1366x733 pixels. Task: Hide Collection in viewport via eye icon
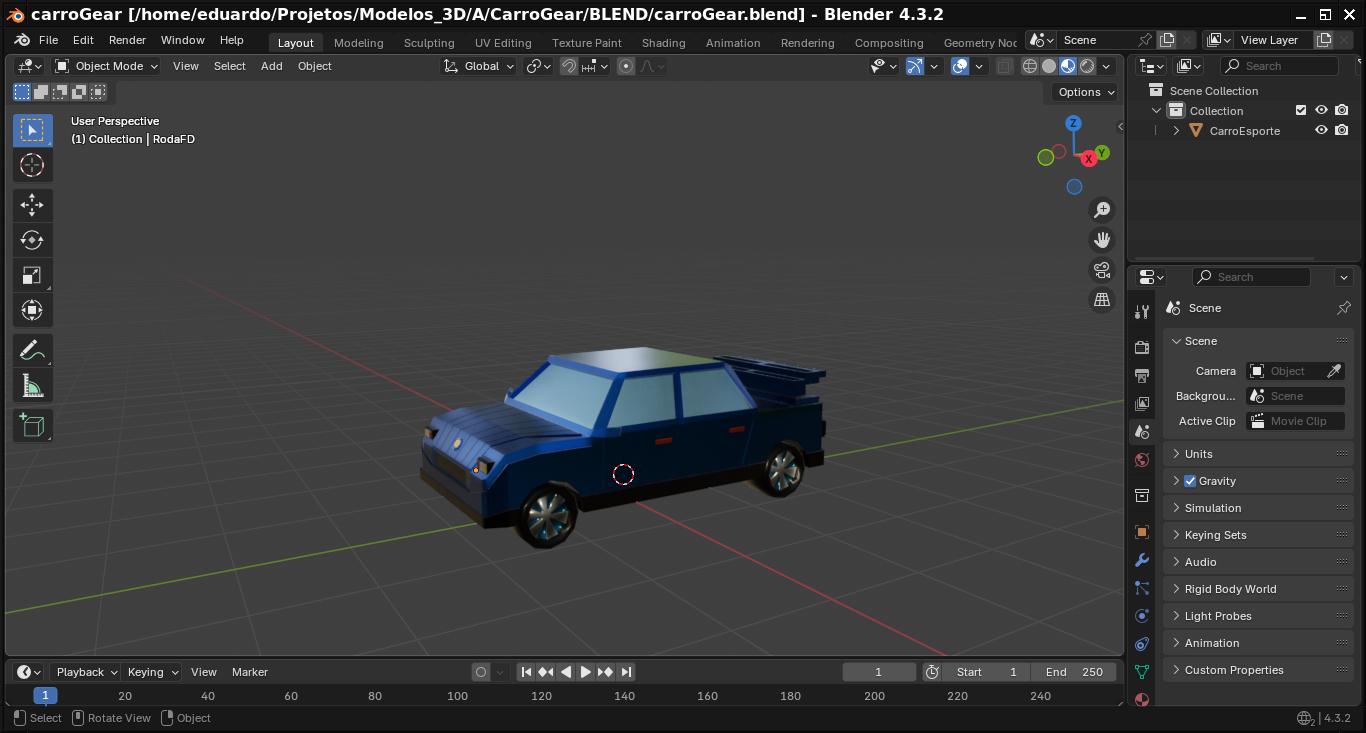[x=1321, y=111]
